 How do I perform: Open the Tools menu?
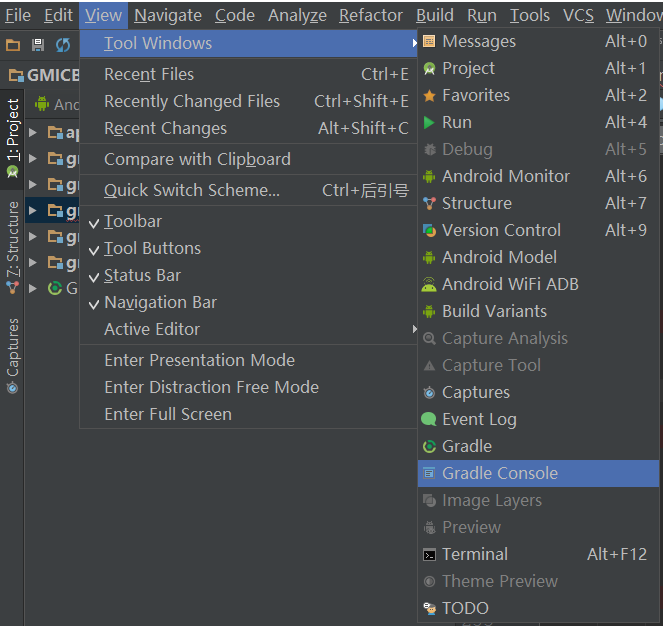[x=529, y=16]
